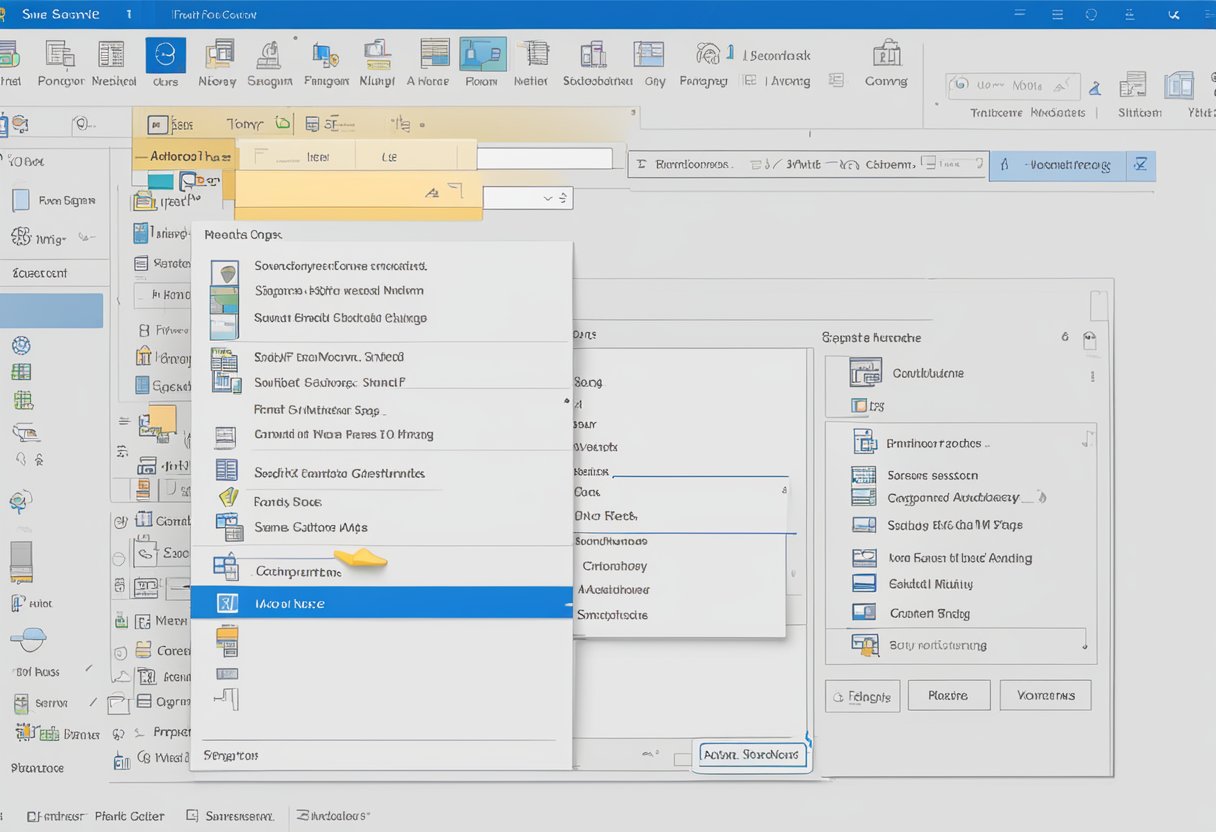Click the icon next to 'Cruonen Sndeg'
The height and width of the screenshot is (832, 1216).
coord(864,612)
